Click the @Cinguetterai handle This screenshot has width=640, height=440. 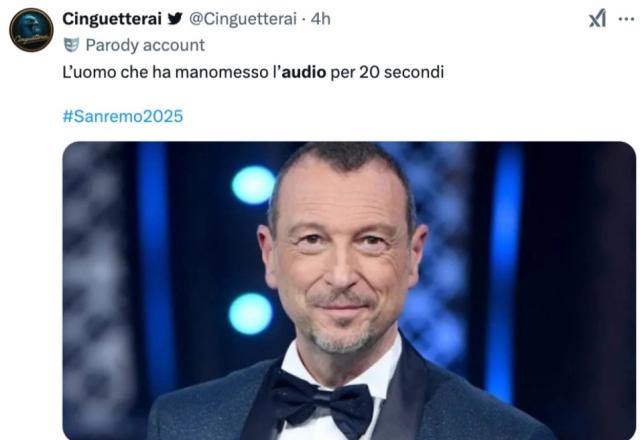242,19
